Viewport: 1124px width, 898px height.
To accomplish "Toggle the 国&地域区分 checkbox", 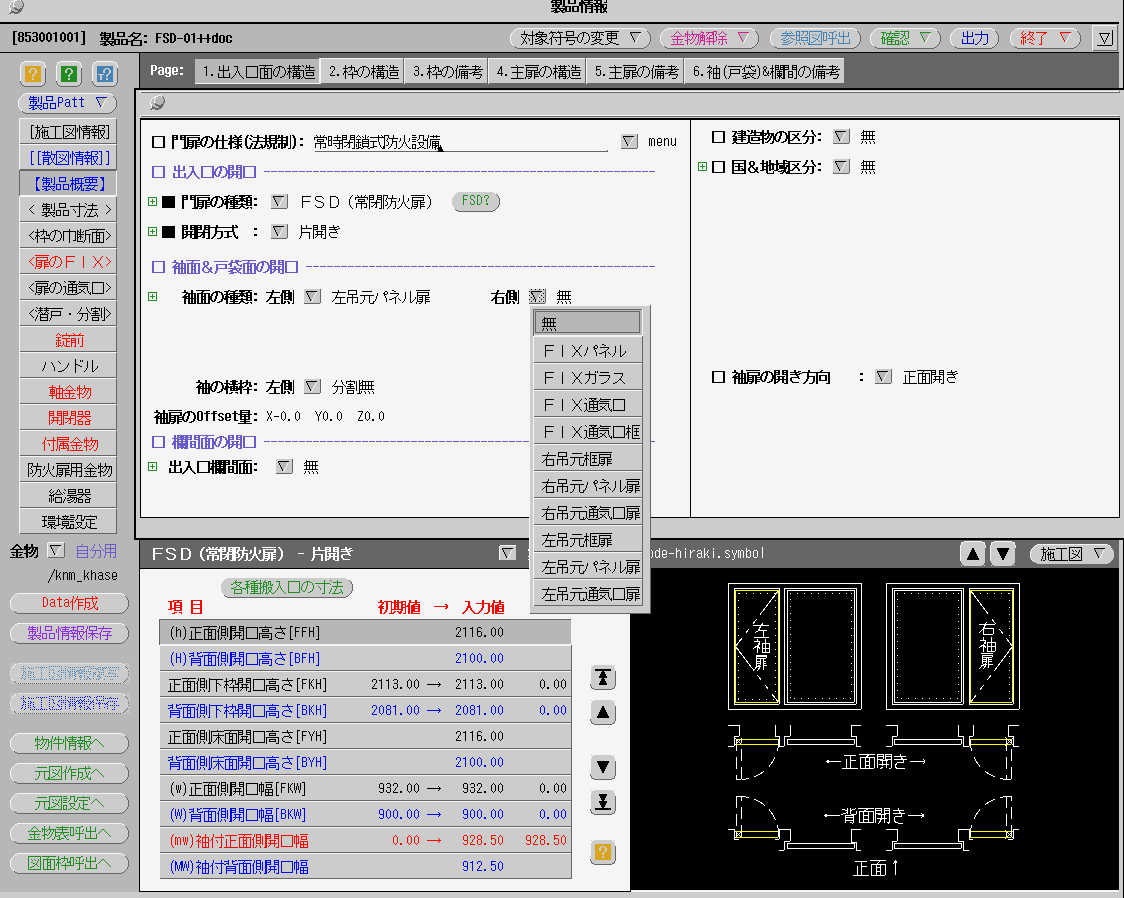I will click(718, 167).
